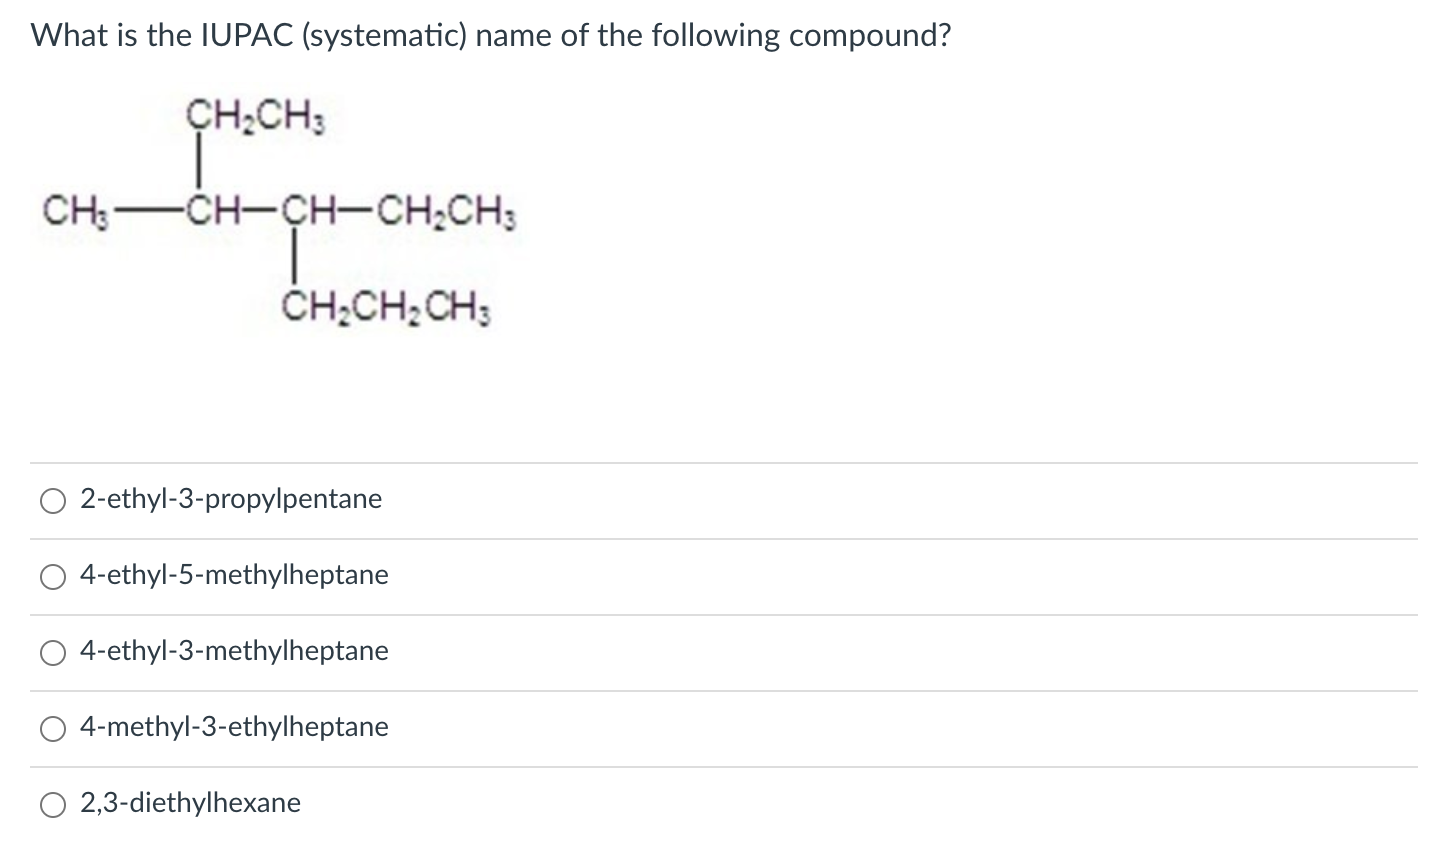Image resolution: width=1444 pixels, height=848 pixels.
Task: Click the 4-ethyl-5-methylheptane label text
Action: tap(234, 575)
